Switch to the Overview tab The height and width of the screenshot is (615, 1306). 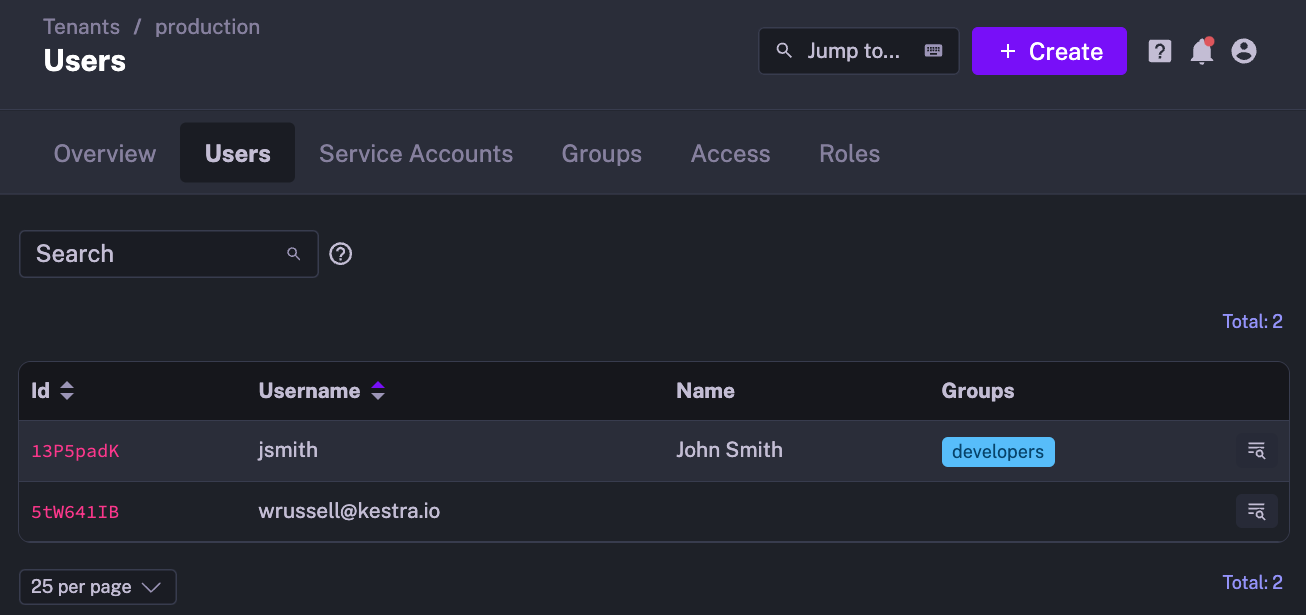[105, 154]
